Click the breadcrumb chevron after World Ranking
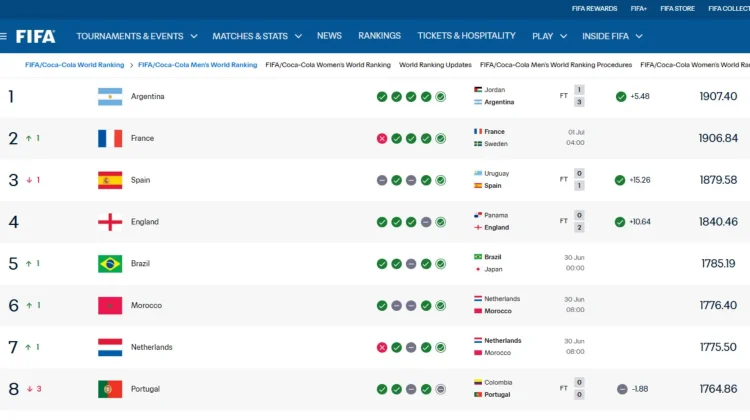The image size is (750, 420). pos(131,65)
